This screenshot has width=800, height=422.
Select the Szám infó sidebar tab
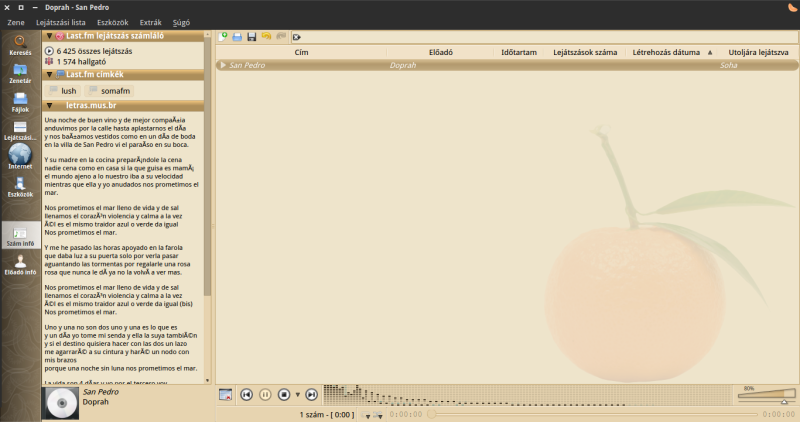click(20, 236)
